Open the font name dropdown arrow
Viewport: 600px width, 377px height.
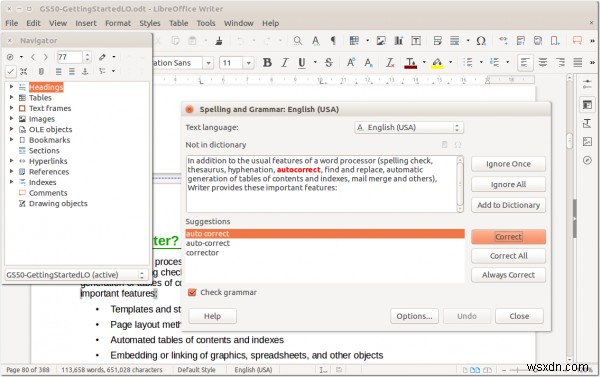pos(209,63)
